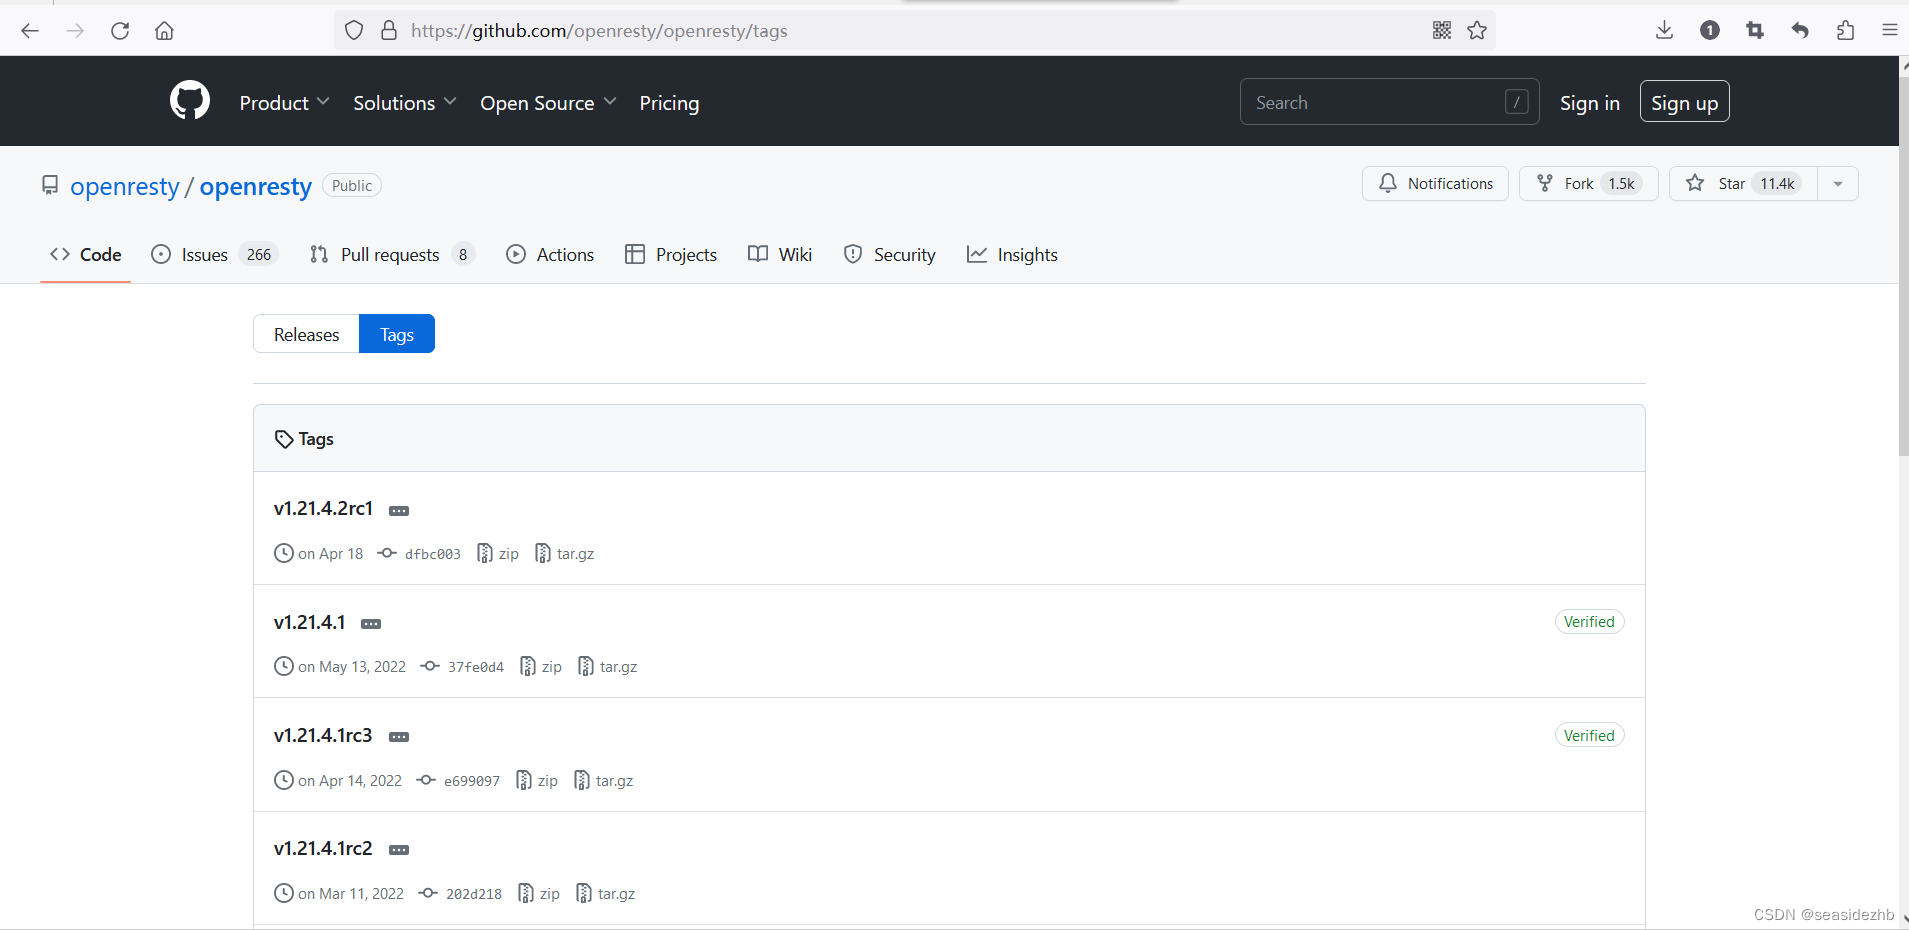Click the page vertical scrollbar thumb

coord(1904,266)
